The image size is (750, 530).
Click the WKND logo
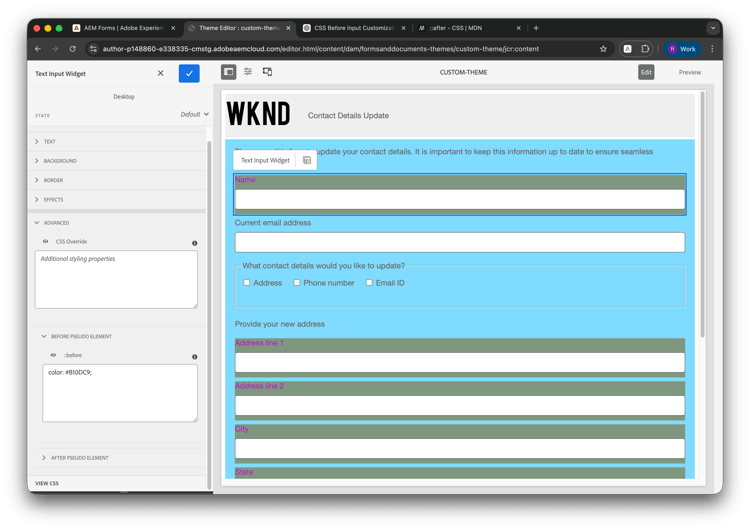[258, 114]
